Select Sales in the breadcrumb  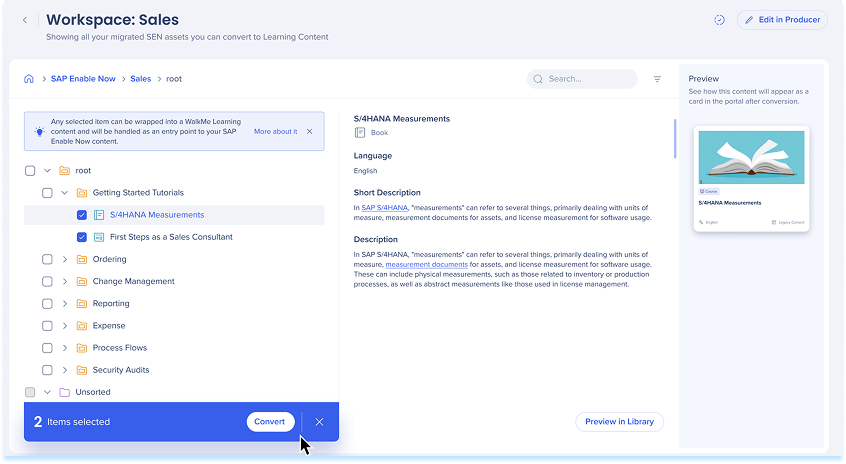click(140, 79)
